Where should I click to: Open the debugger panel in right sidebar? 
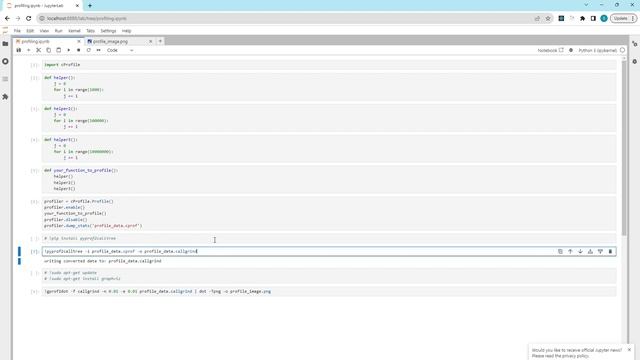pyautogui.click(x=635, y=61)
